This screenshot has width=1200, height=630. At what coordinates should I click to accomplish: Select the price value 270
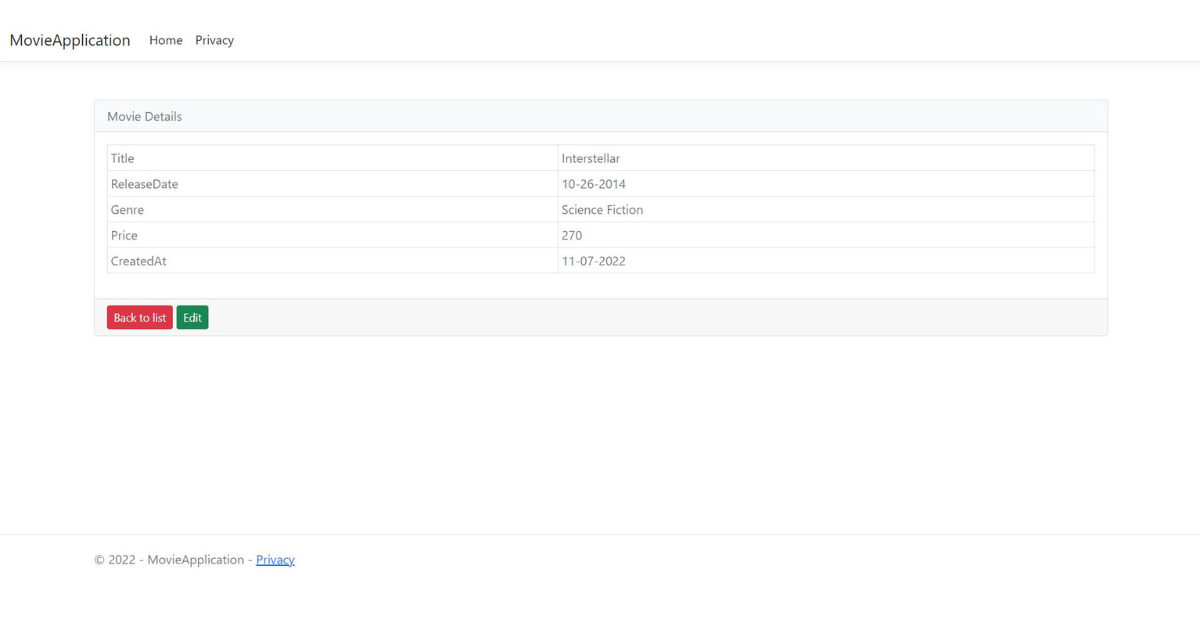click(571, 235)
